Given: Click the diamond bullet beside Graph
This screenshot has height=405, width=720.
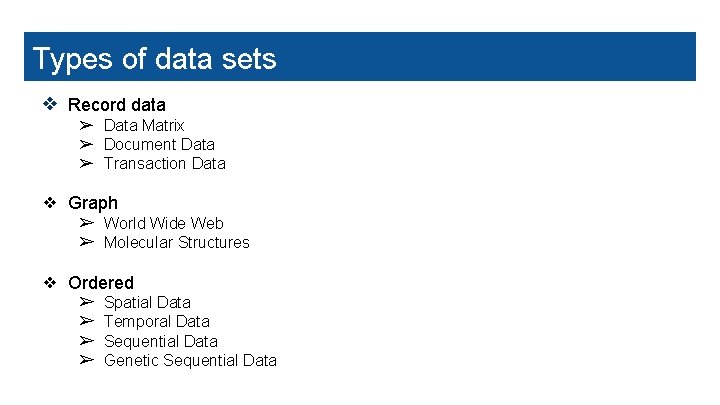Looking at the screenshot, I should [50, 202].
